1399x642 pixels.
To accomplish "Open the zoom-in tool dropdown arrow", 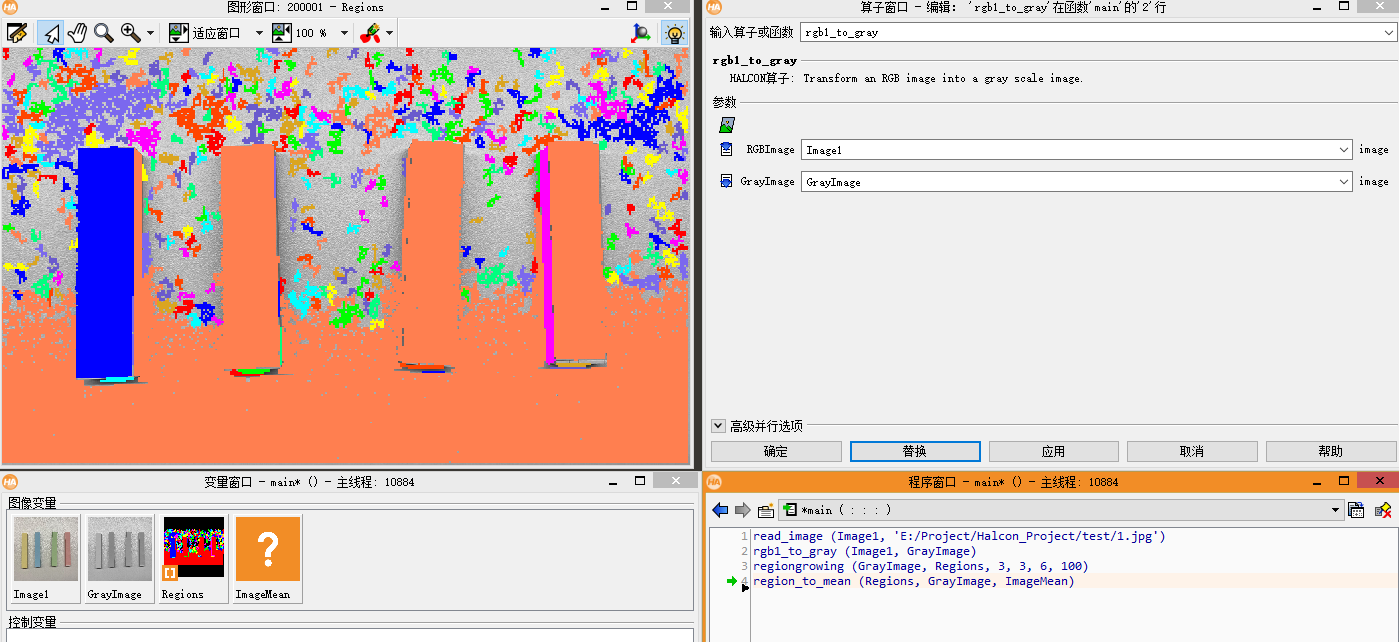I will point(150,33).
